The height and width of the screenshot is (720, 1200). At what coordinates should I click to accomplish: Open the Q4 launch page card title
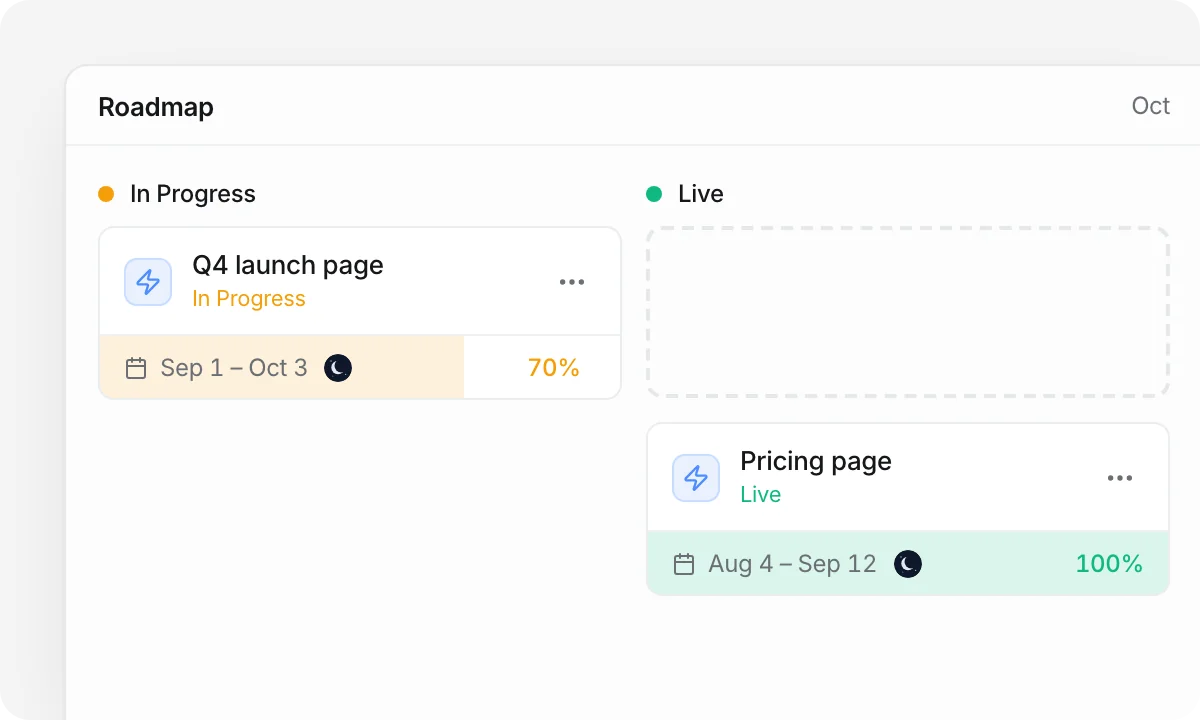coord(288,265)
